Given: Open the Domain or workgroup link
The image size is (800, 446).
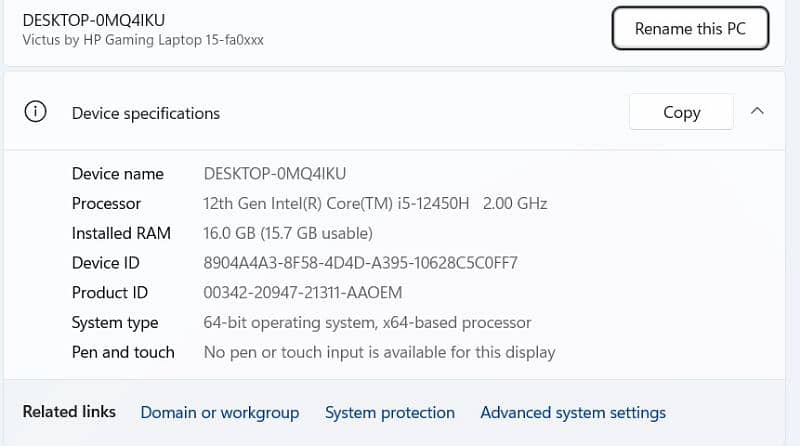Looking at the screenshot, I should (x=219, y=412).
